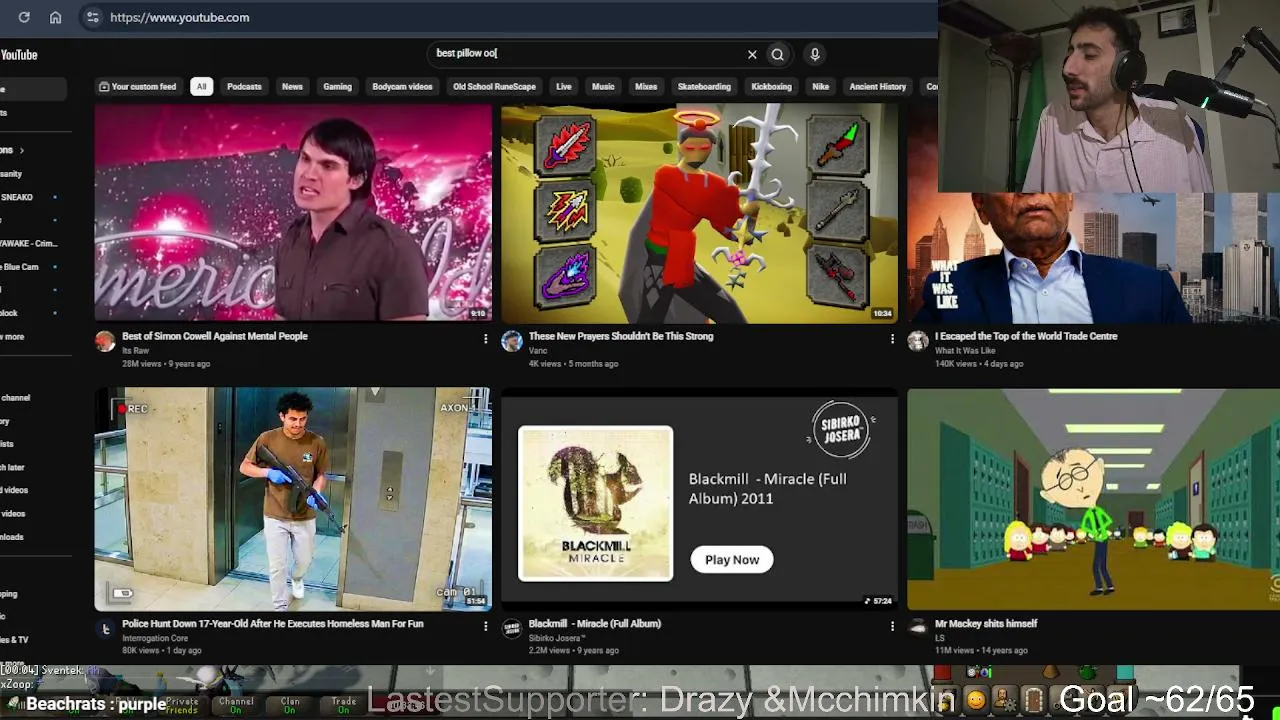This screenshot has width=1280, height=720.
Task: Play the RuneScape prayers video thumbnail
Action: [x=699, y=213]
